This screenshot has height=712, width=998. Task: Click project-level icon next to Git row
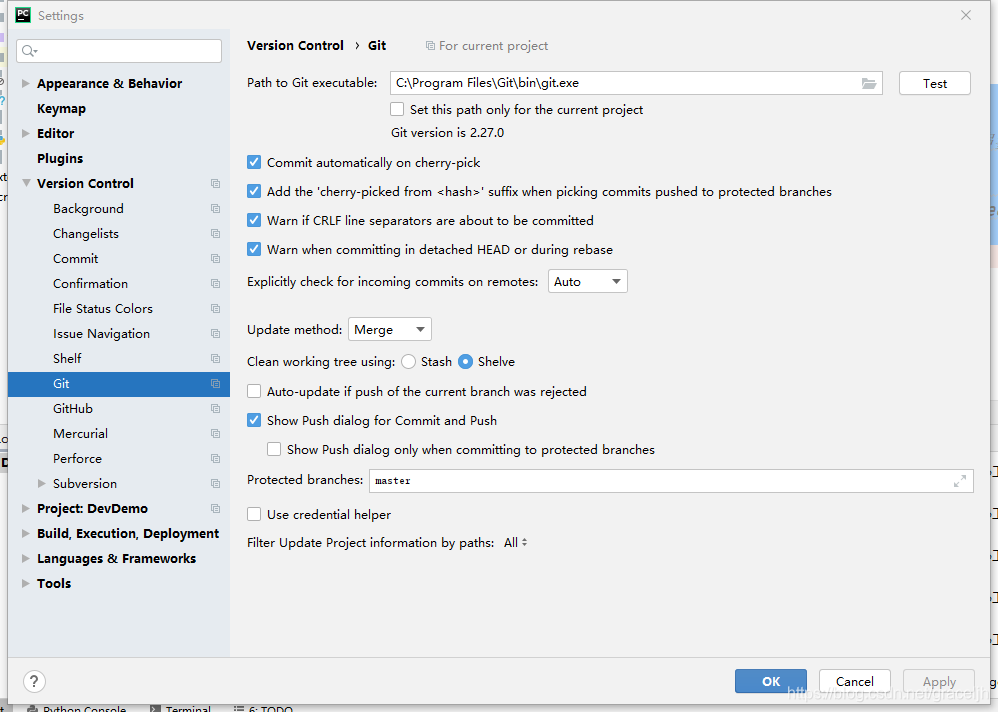pyautogui.click(x=216, y=384)
